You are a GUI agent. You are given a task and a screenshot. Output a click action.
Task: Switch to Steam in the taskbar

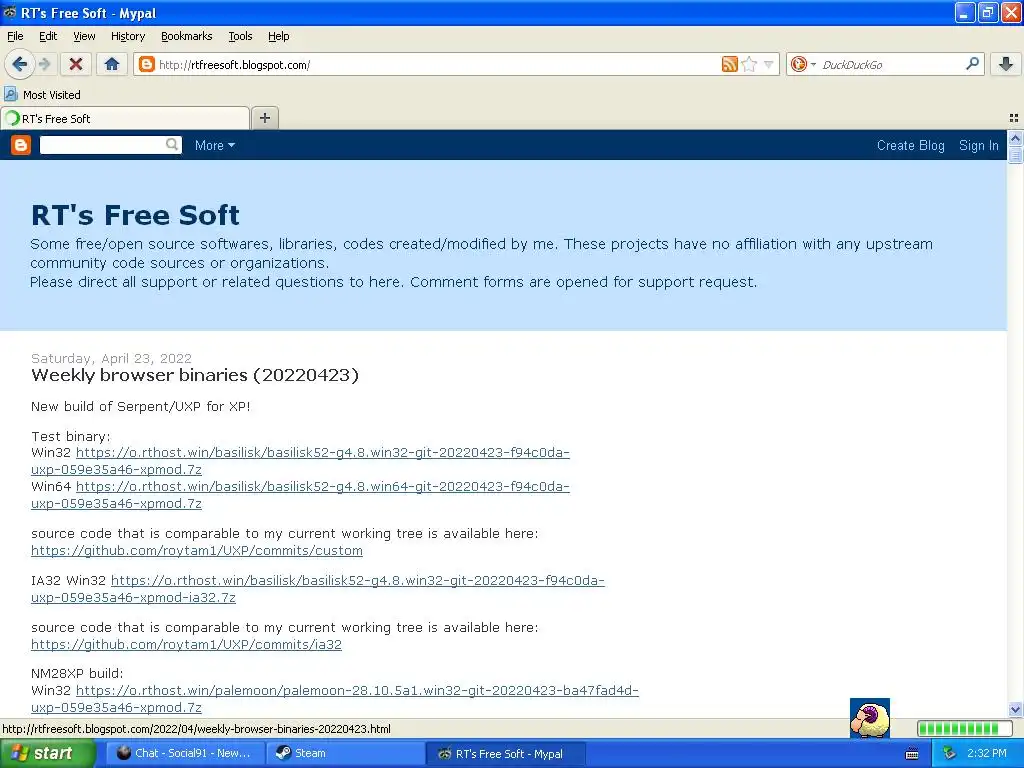[x=345, y=753]
